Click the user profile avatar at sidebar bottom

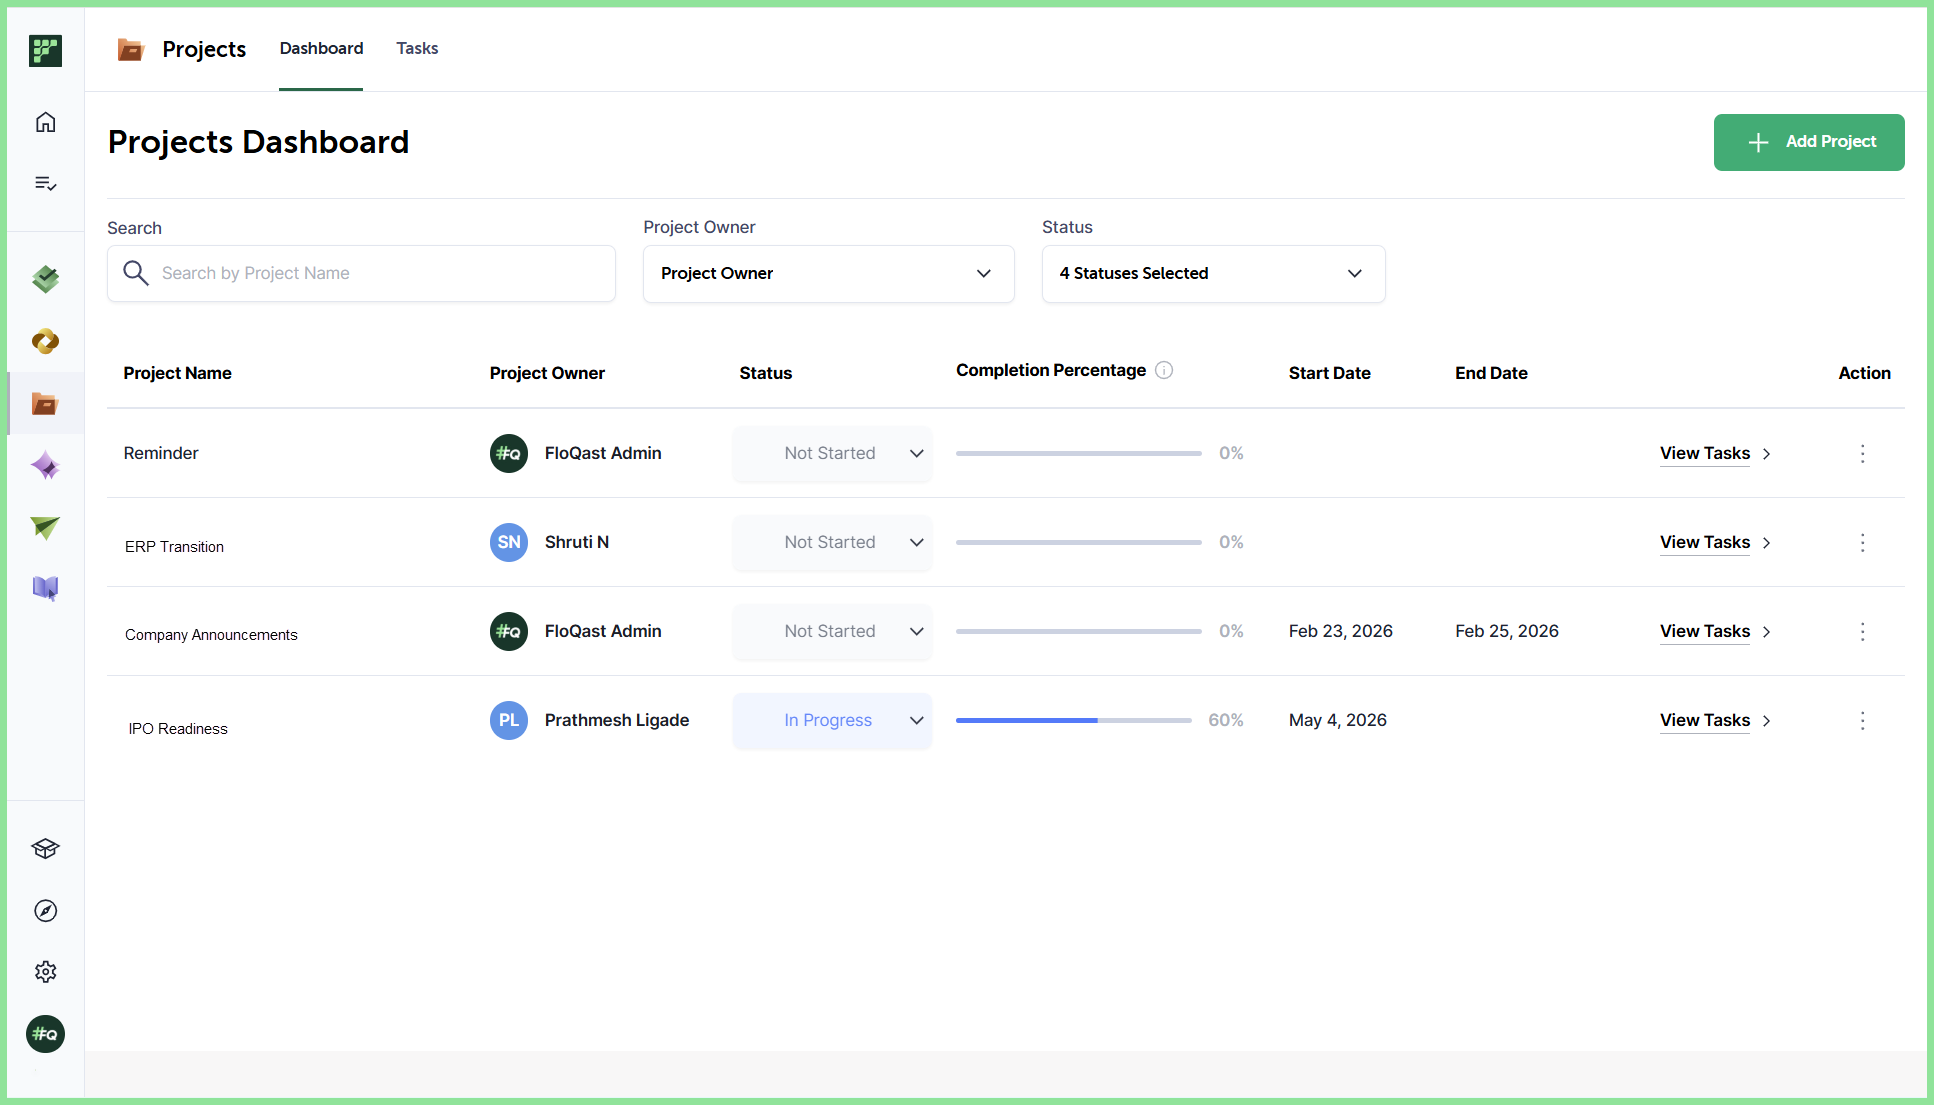click(45, 1033)
